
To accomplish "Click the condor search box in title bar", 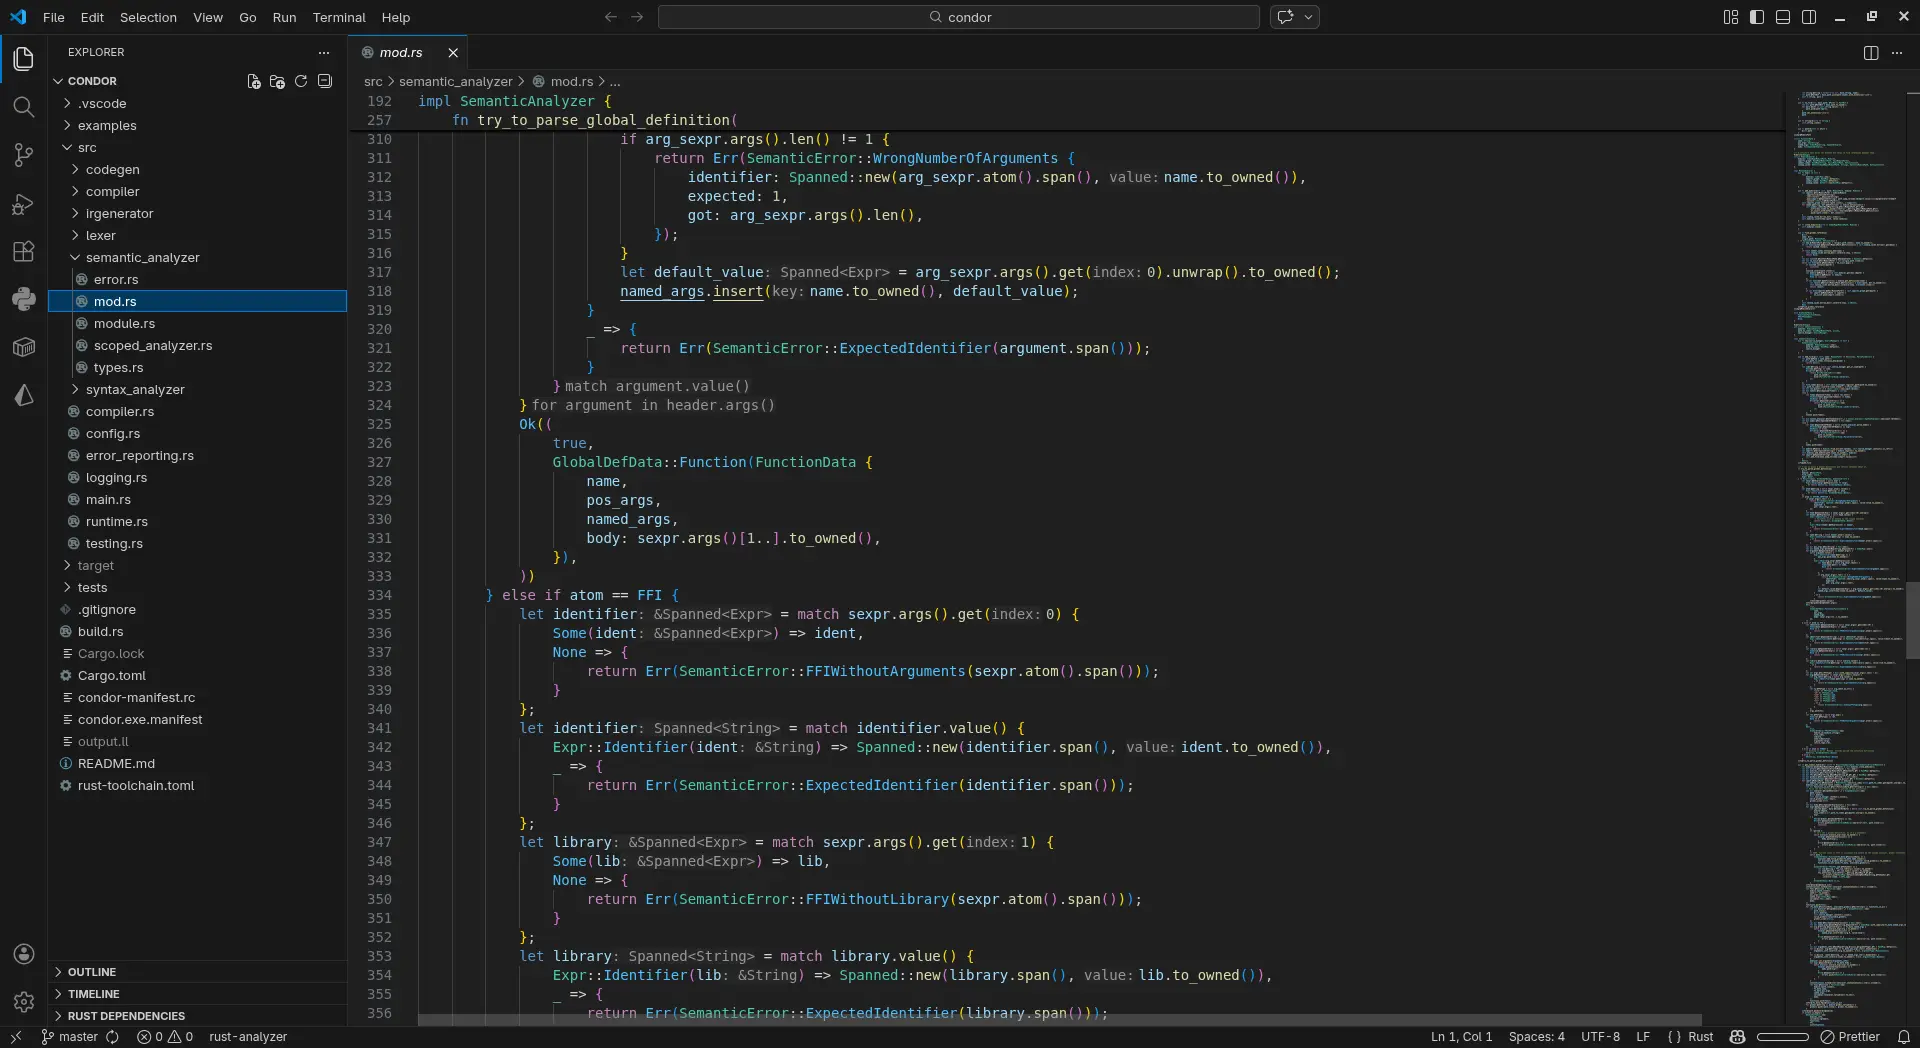I will (959, 17).
